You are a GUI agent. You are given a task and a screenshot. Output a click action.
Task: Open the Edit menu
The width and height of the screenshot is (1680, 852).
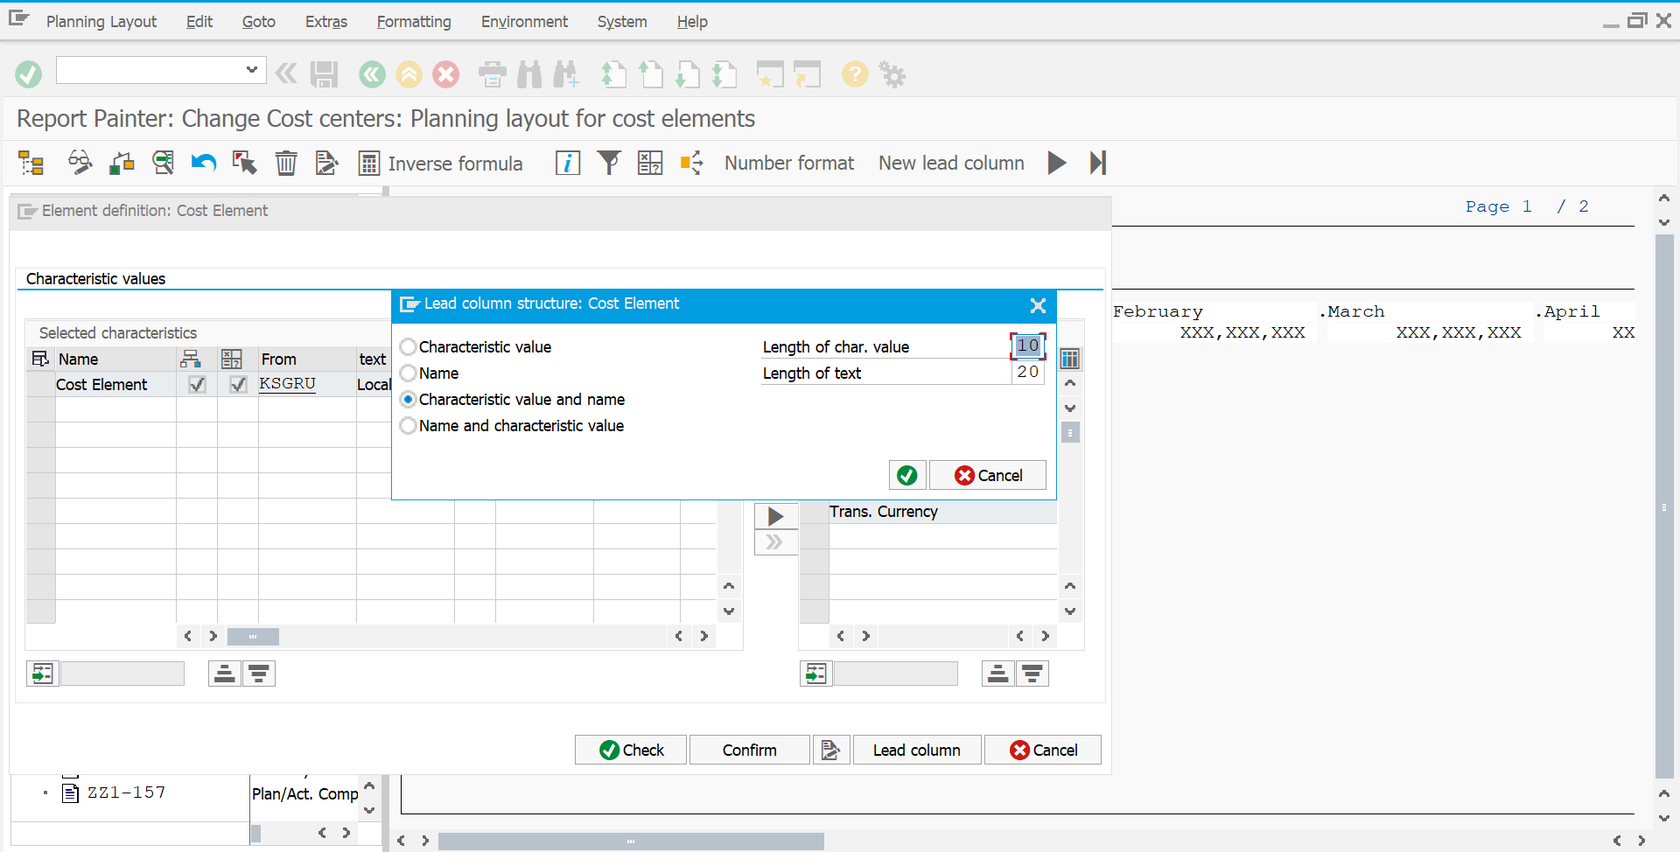[199, 21]
